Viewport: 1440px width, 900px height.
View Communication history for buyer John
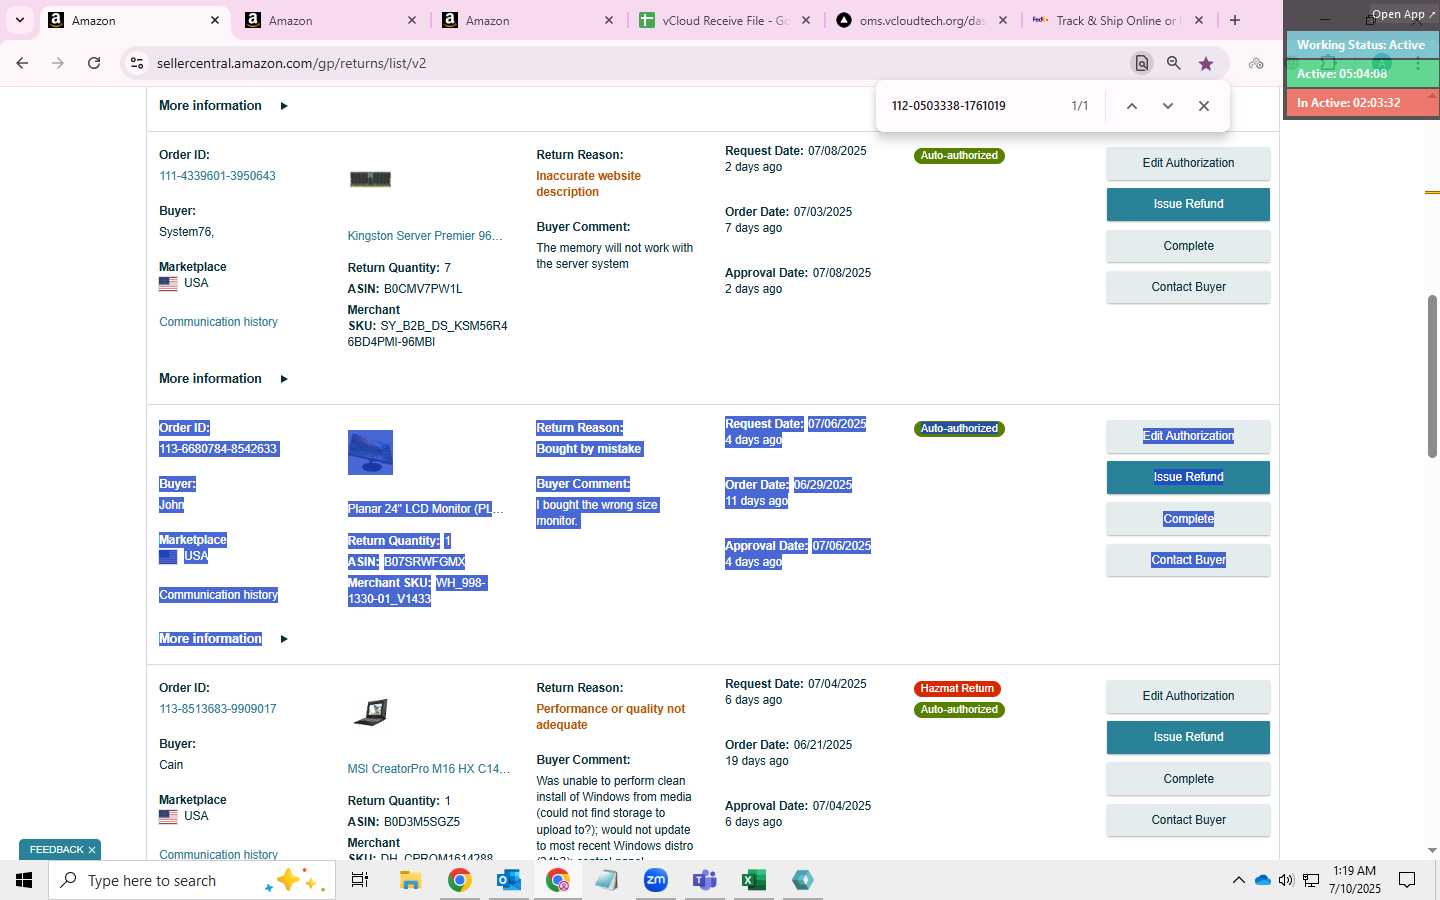click(x=218, y=595)
